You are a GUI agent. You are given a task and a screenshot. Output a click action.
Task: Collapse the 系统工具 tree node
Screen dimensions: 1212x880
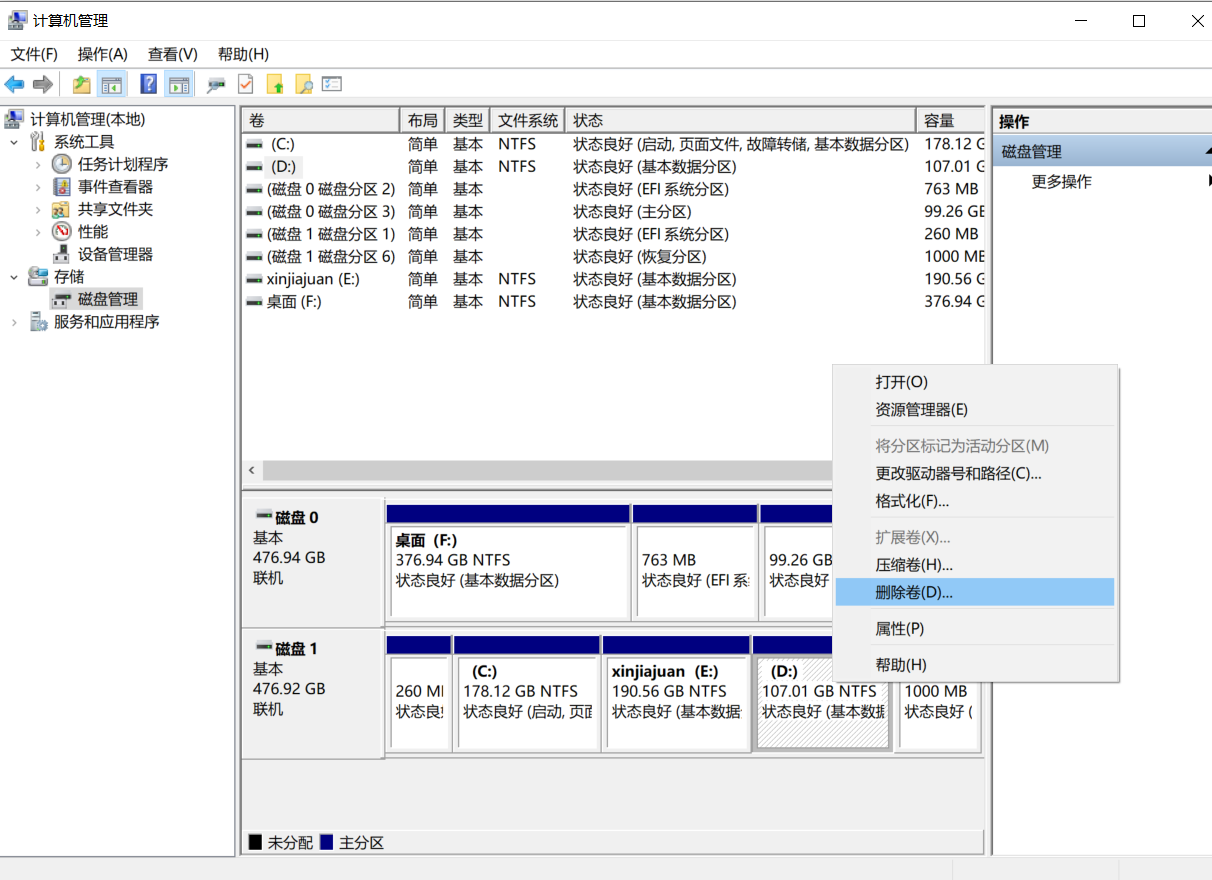tap(14, 142)
